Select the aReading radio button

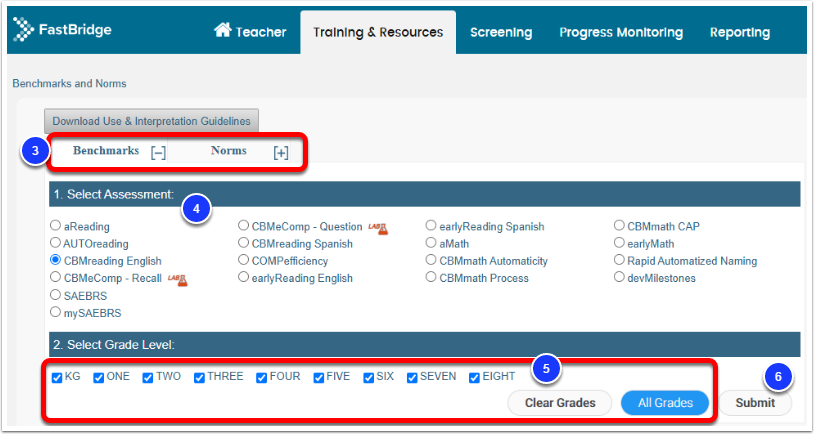[55, 225]
